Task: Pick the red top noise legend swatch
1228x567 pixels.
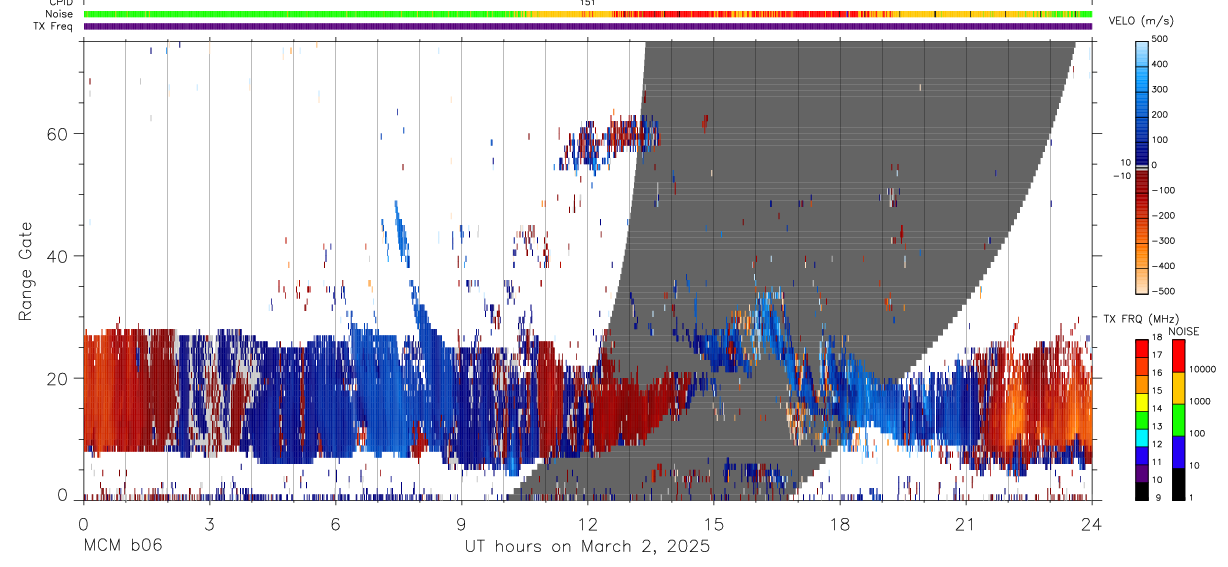Action: [x=1179, y=356]
